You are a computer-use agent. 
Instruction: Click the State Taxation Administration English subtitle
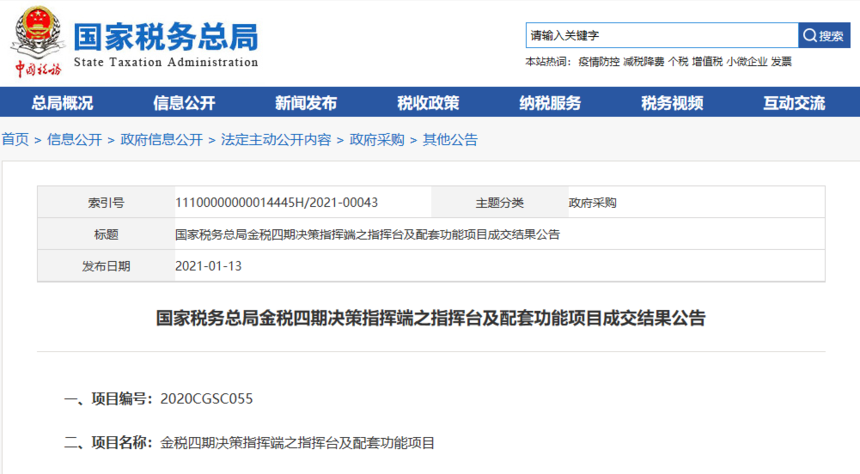point(166,62)
